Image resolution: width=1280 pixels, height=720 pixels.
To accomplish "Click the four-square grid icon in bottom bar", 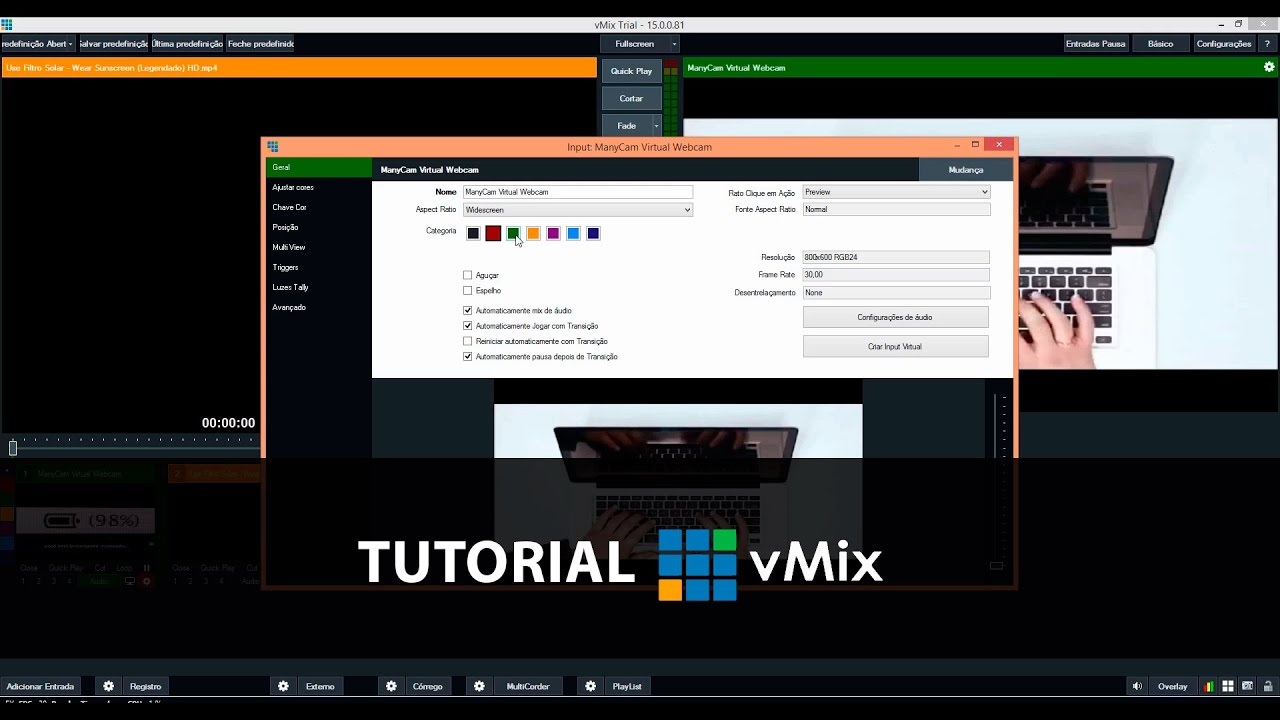I will click(x=1228, y=686).
